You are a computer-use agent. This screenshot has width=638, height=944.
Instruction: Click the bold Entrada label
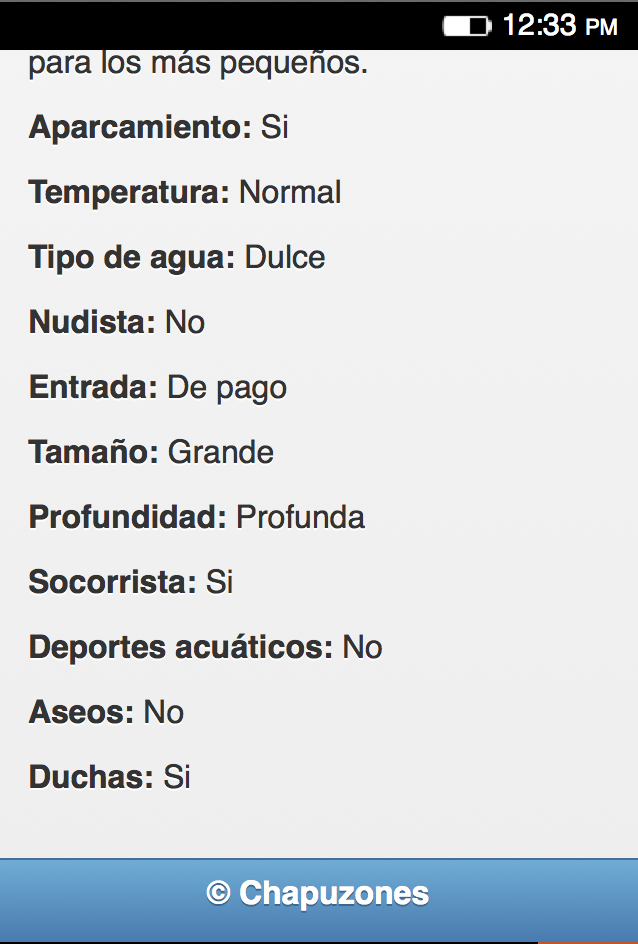tap(93, 387)
